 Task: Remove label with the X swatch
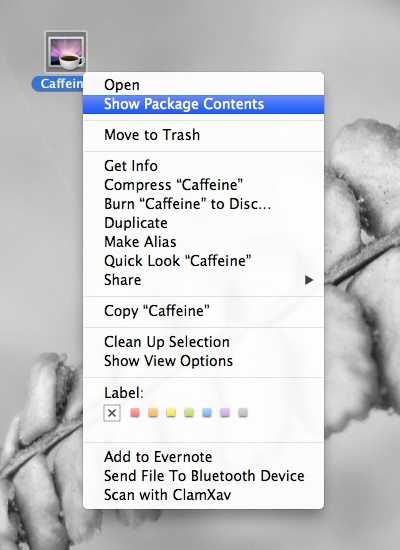click(x=112, y=413)
